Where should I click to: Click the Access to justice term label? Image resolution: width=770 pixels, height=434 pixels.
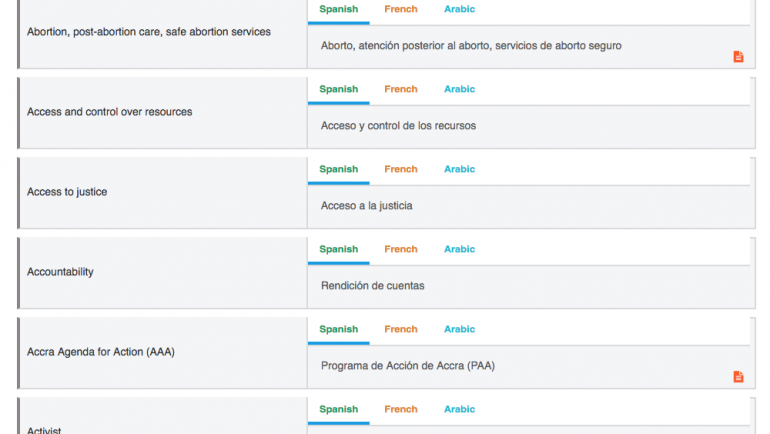(67, 192)
